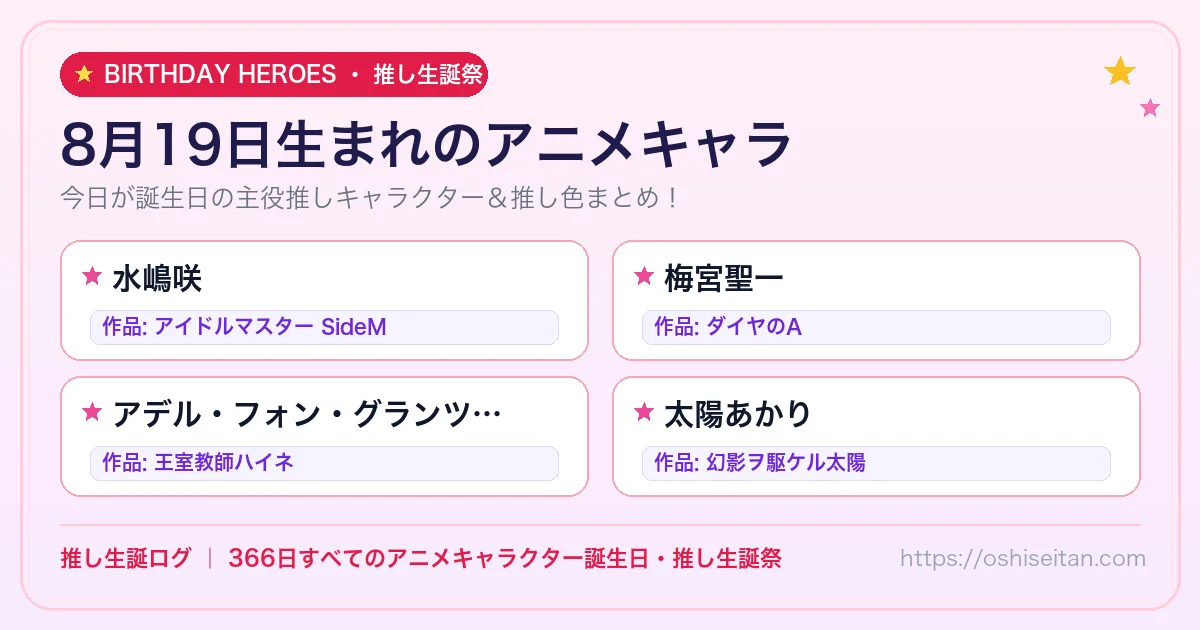Click the 8月19日生まれのアニメキャラ heading
The width and height of the screenshot is (1200, 630).
coord(427,144)
